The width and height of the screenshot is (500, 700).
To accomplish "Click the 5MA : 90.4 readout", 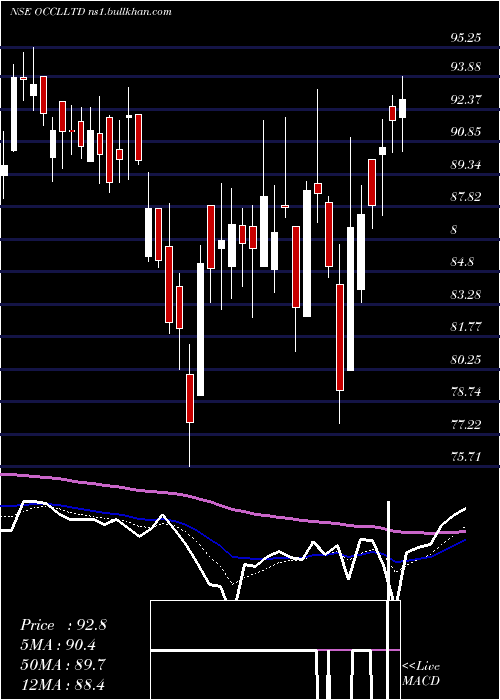I will [58, 644].
